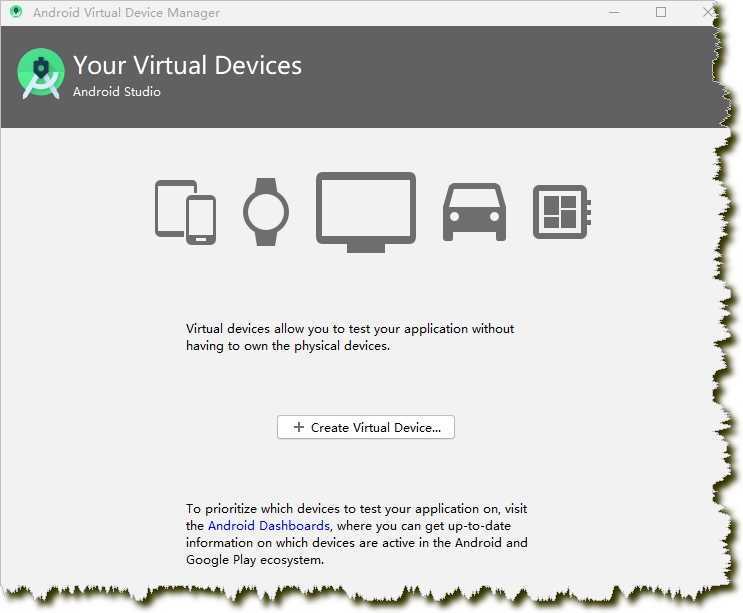Minimize the AVD Manager window
The height and width of the screenshot is (613, 743).
pos(614,12)
